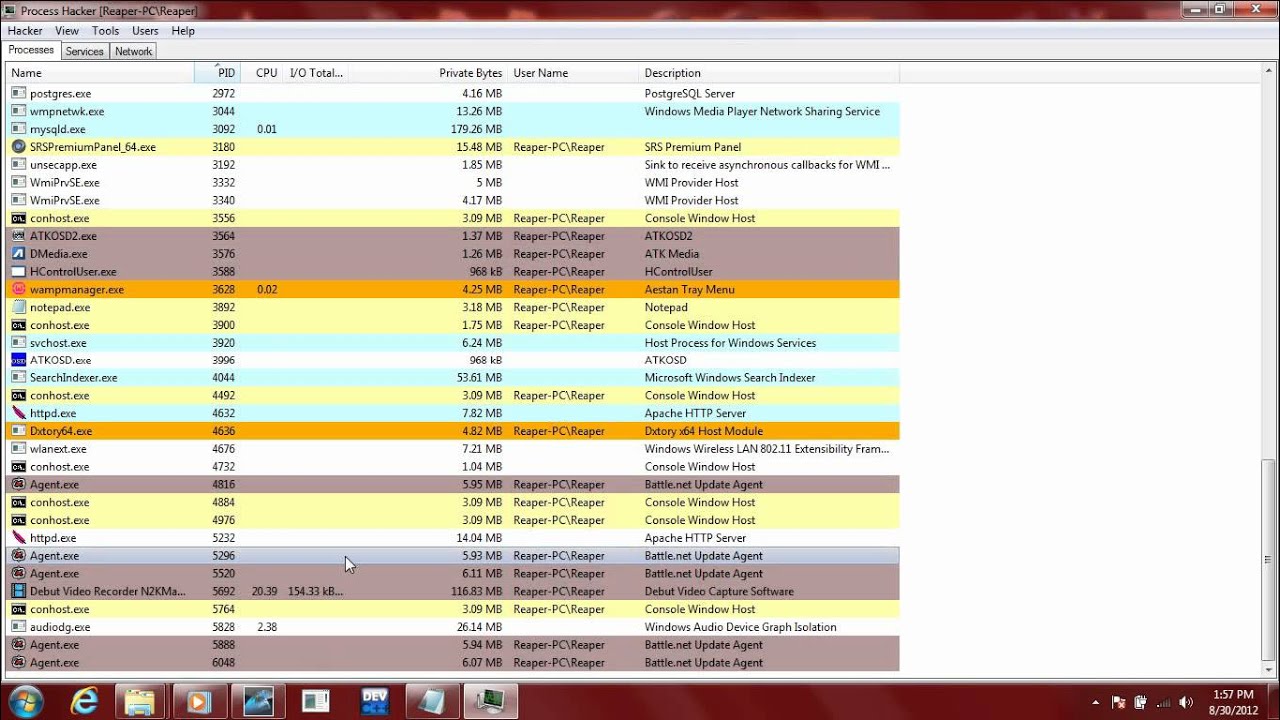
Task: Click the audiodg.exe icon
Action: pyautogui.click(x=18, y=627)
